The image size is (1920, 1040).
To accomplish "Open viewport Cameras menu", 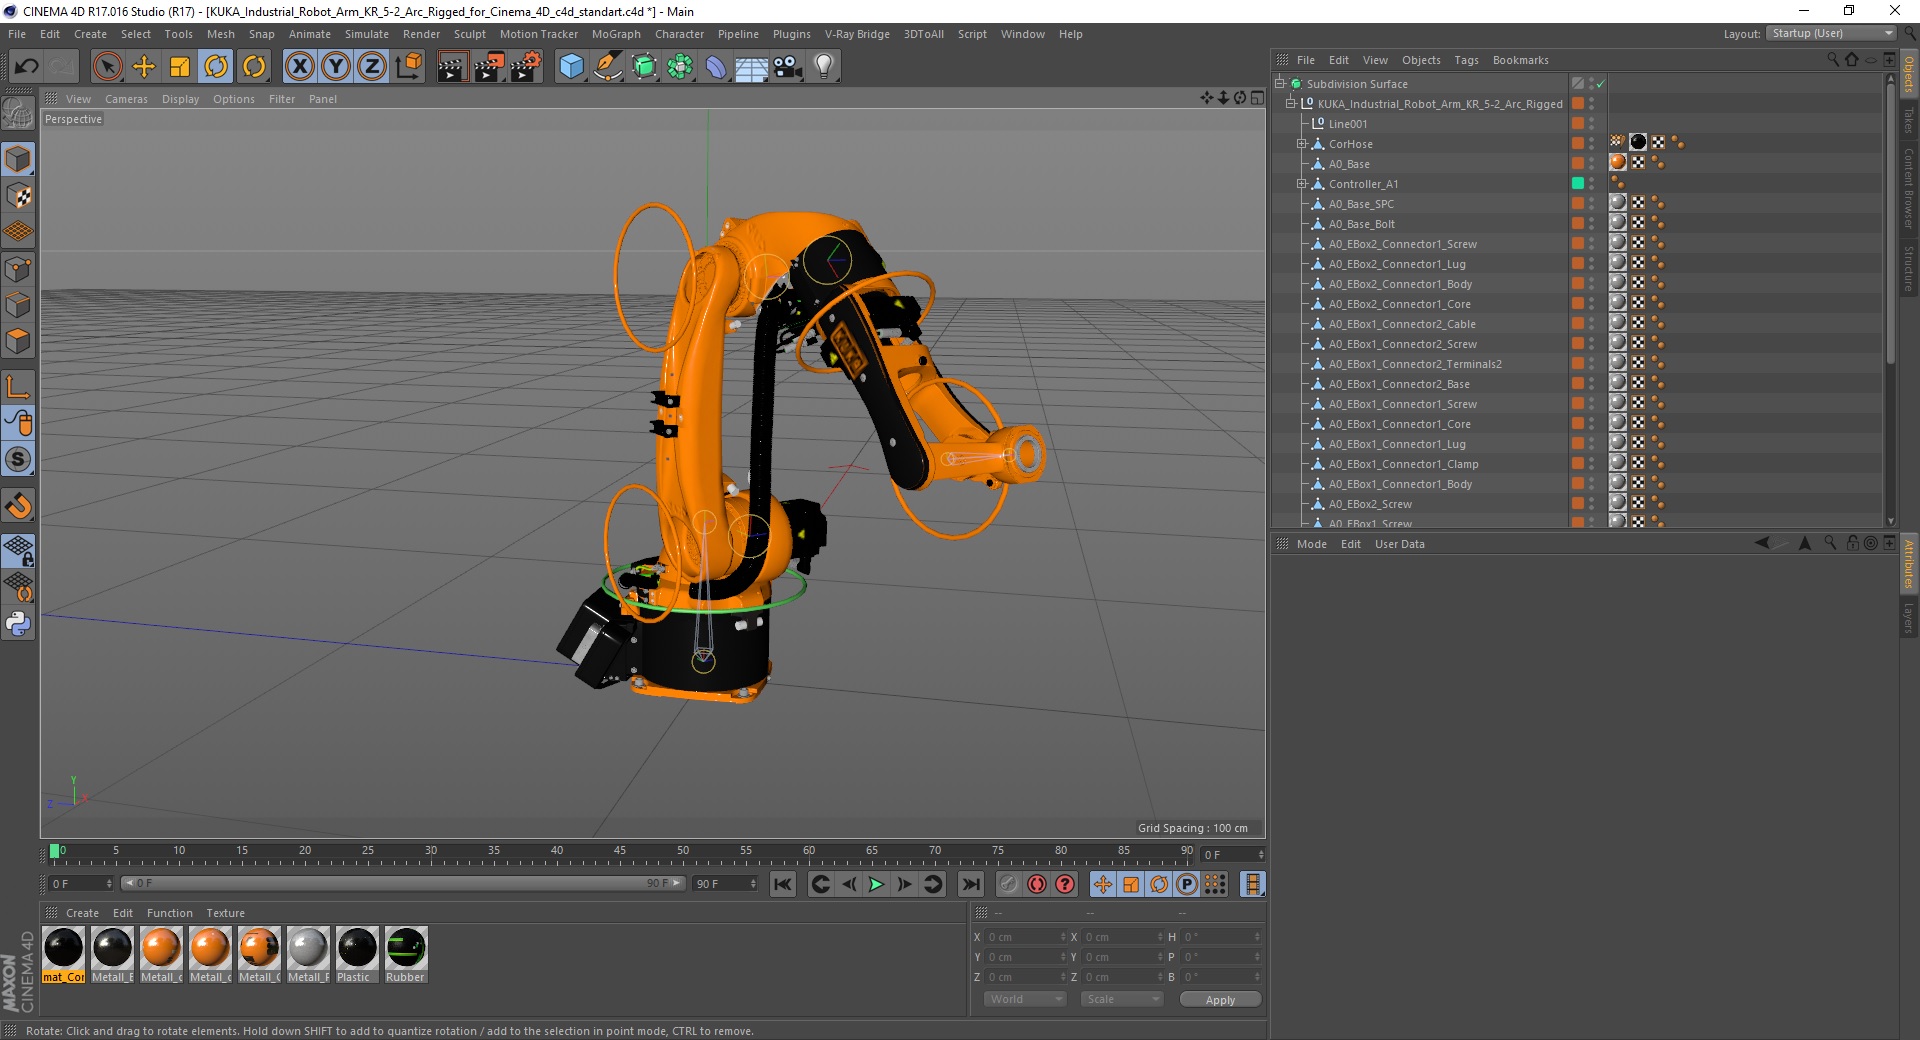I will click(x=126, y=99).
